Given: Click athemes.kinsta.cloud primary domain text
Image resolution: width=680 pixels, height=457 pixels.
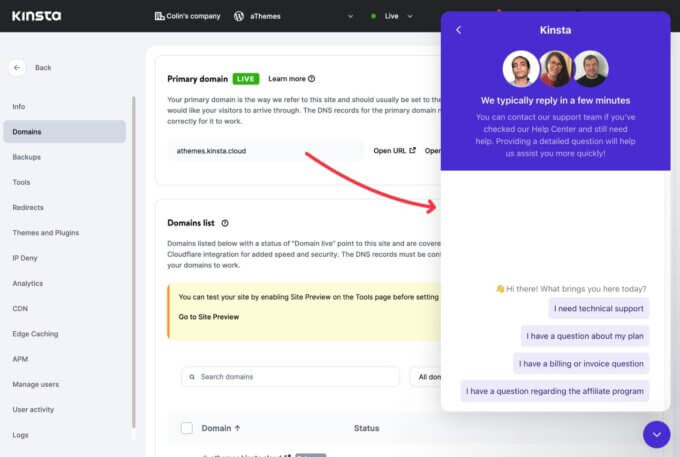Looking at the screenshot, I should (211, 151).
